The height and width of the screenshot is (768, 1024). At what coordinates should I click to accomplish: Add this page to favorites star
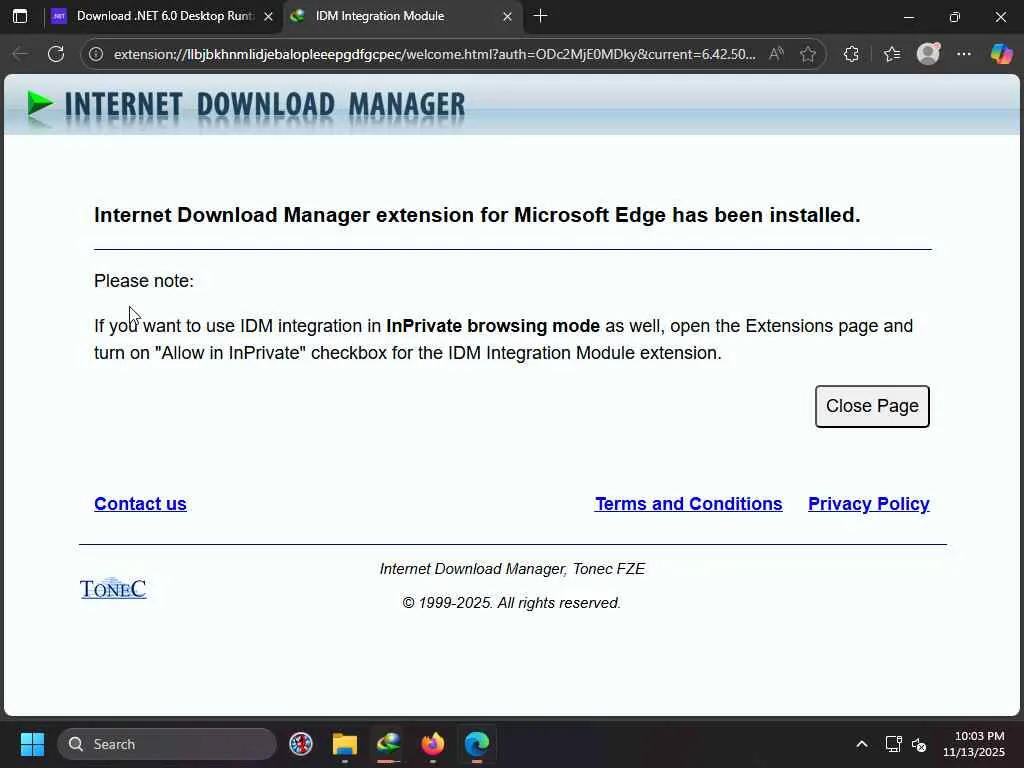[808, 54]
